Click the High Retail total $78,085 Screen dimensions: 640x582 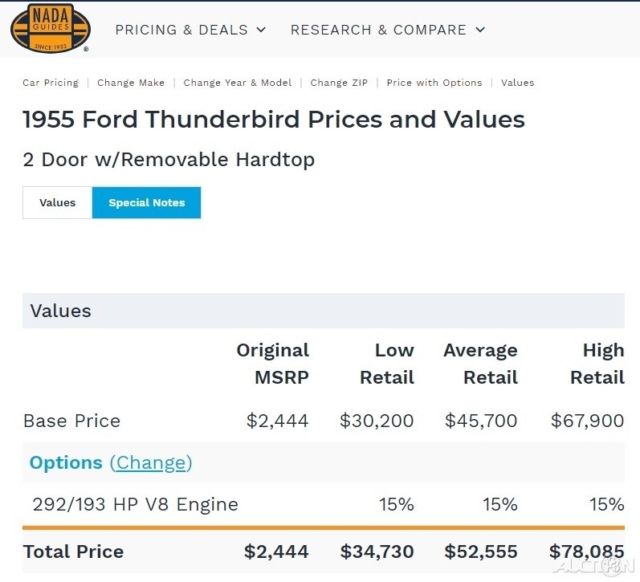pyautogui.click(x=587, y=552)
